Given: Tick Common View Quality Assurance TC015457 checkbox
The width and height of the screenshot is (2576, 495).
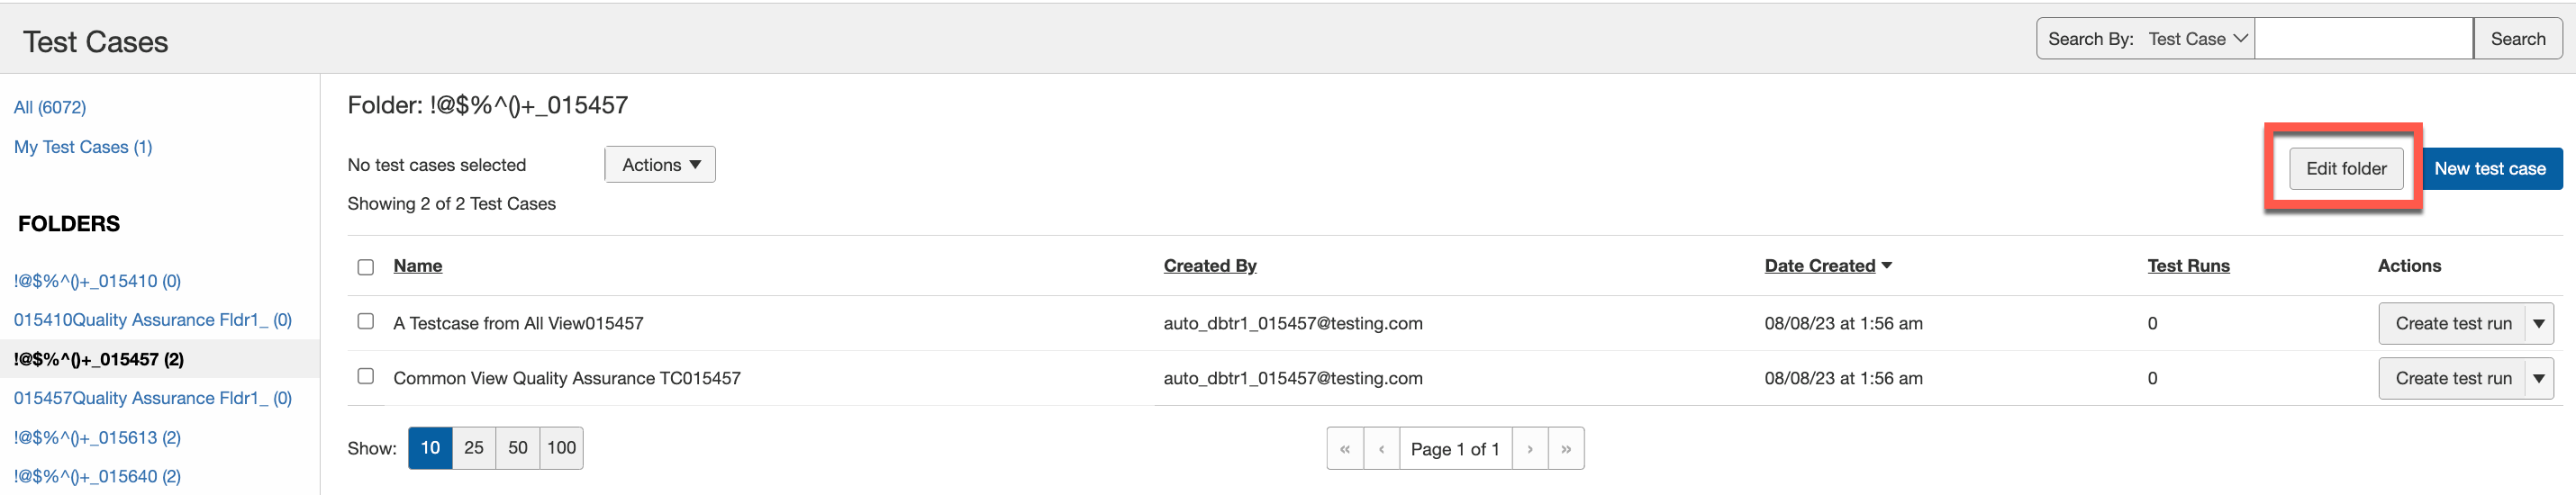Looking at the screenshot, I should click(366, 377).
